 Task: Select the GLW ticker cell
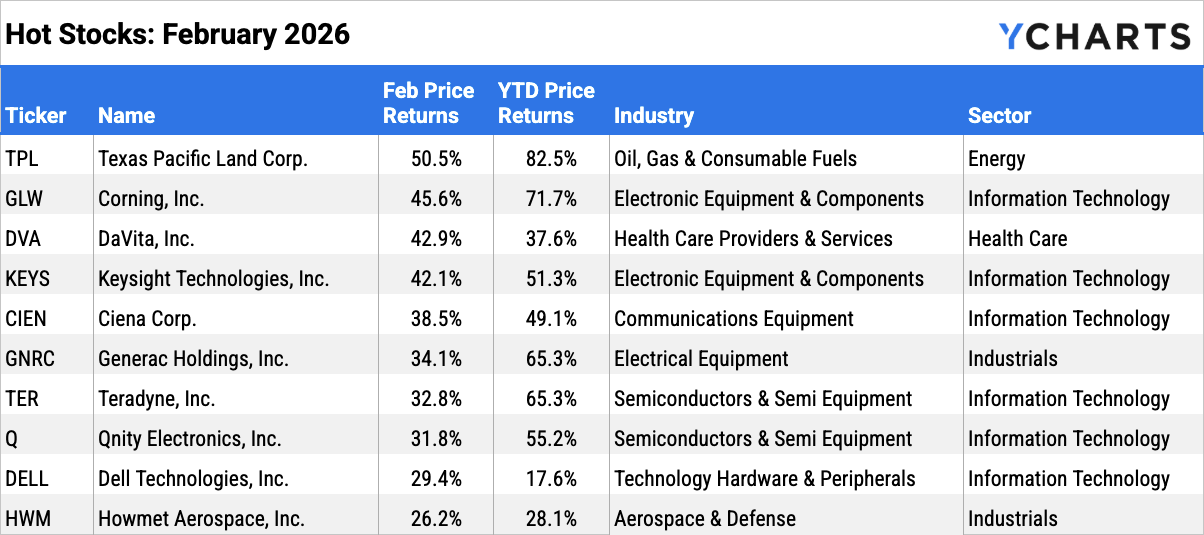(25, 199)
